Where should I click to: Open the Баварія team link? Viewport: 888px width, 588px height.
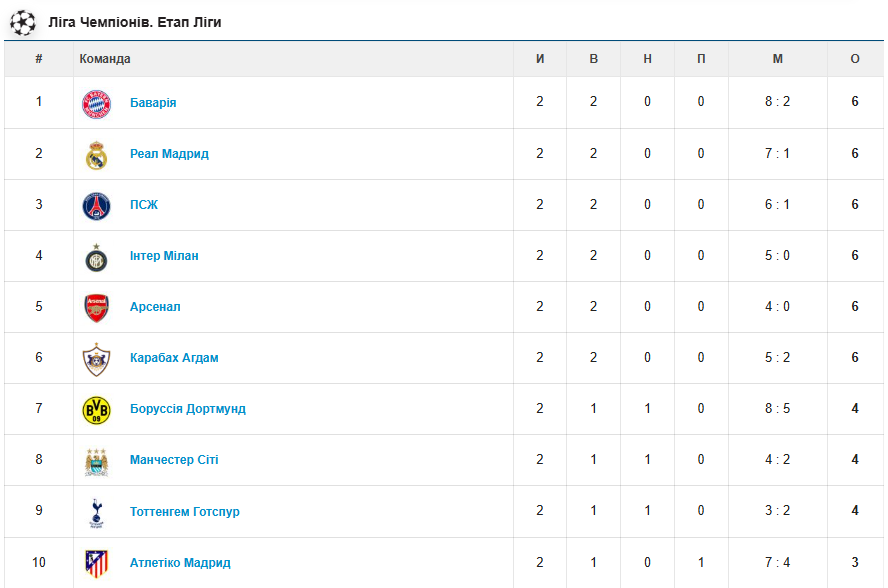click(x=153, y=103)
